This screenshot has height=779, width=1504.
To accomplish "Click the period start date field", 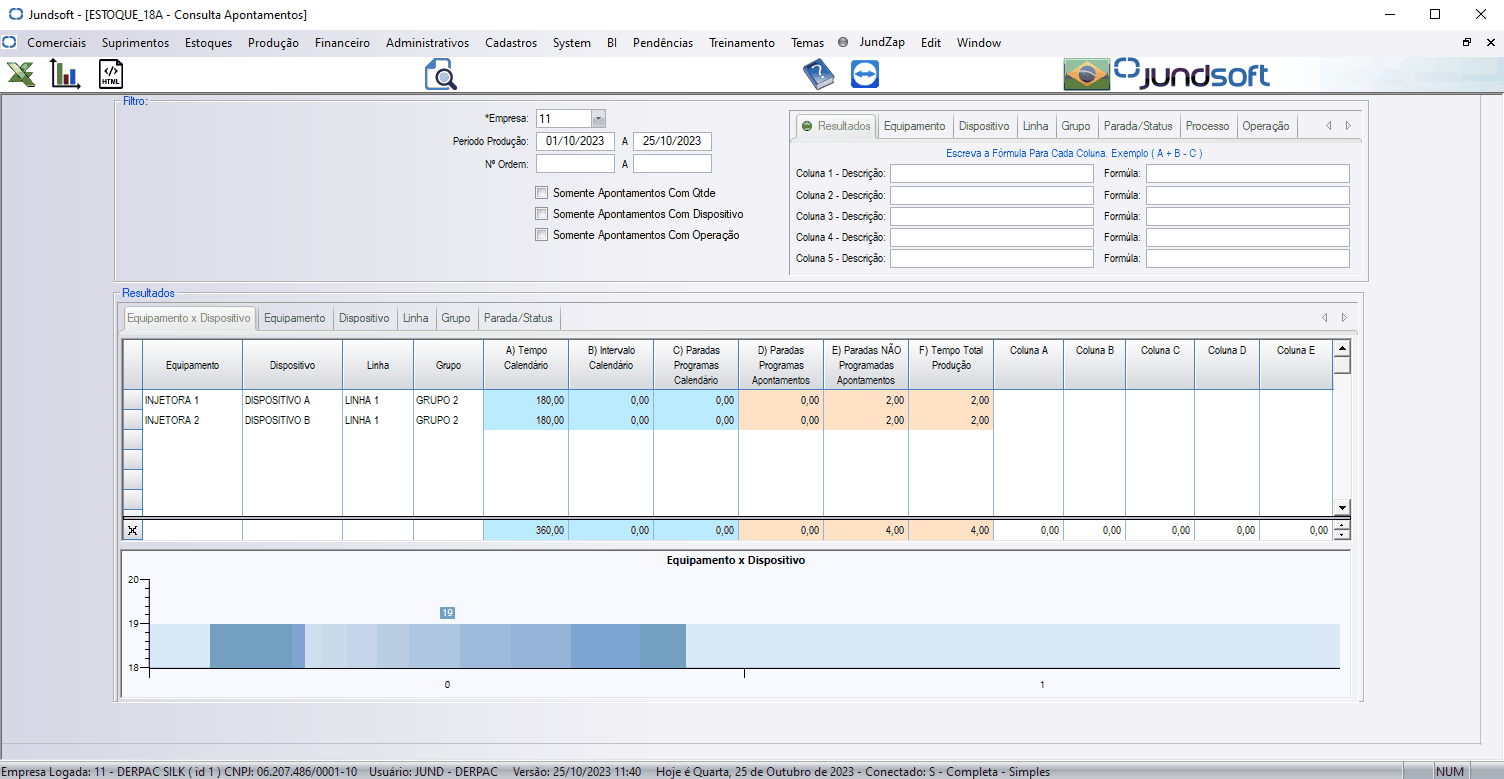I will pyautogui.click(x=575, y=141).
